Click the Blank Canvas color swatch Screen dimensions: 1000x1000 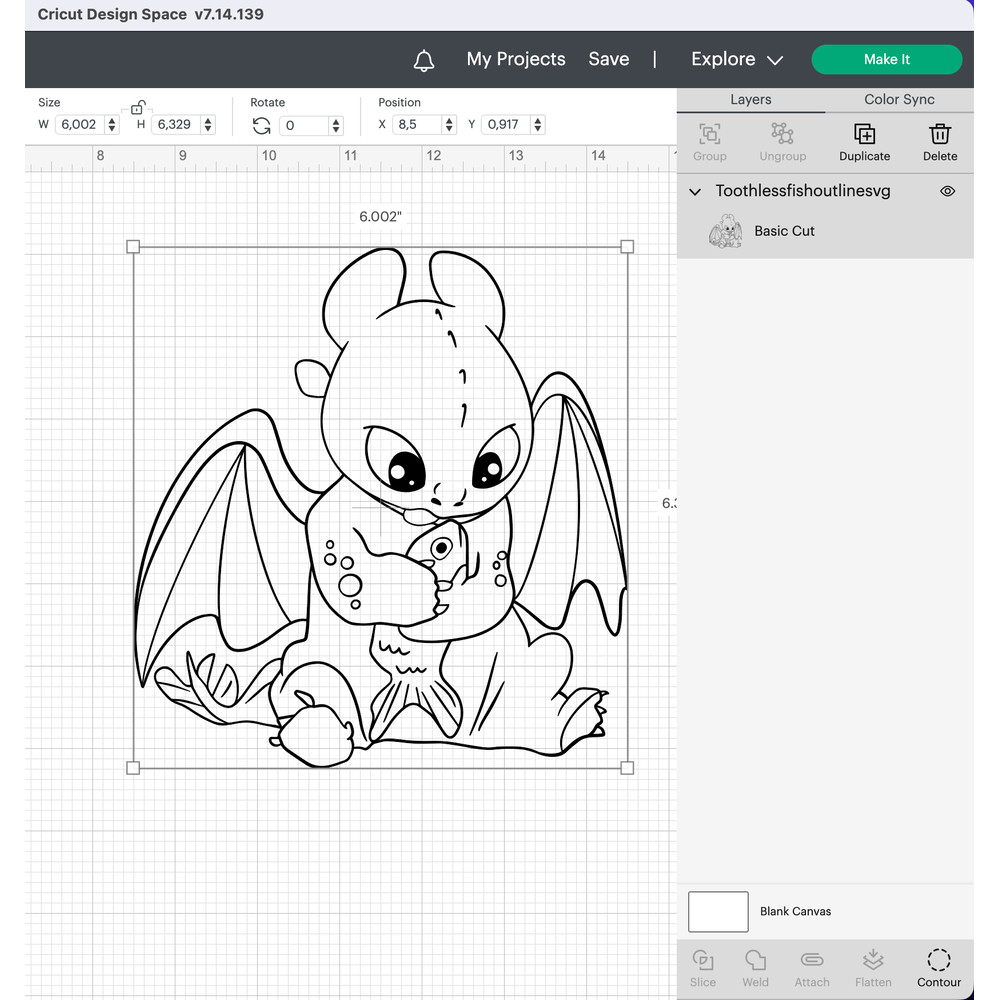(x=718, y=911)
